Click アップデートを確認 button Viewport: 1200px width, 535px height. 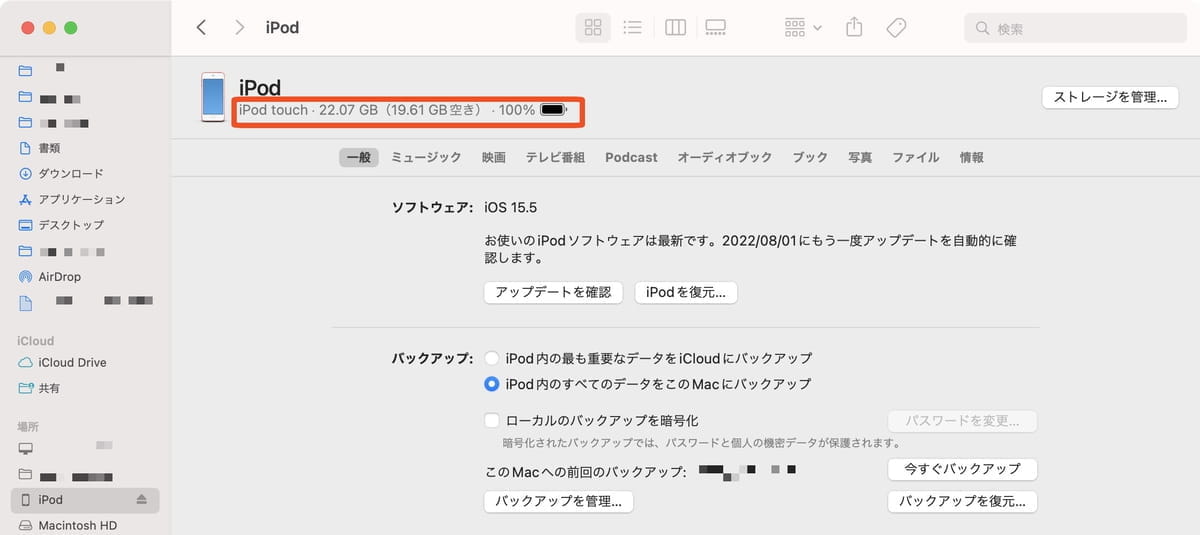(x=553, y=292)
